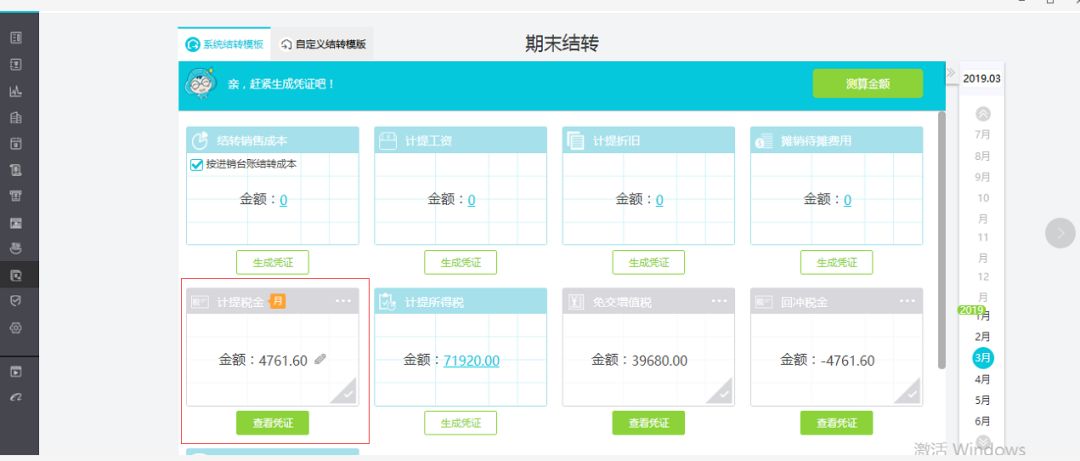Open the 0 amount link on 结转销售成本
The width and height of the screenshot is (1080, 461).
(284, 200)
